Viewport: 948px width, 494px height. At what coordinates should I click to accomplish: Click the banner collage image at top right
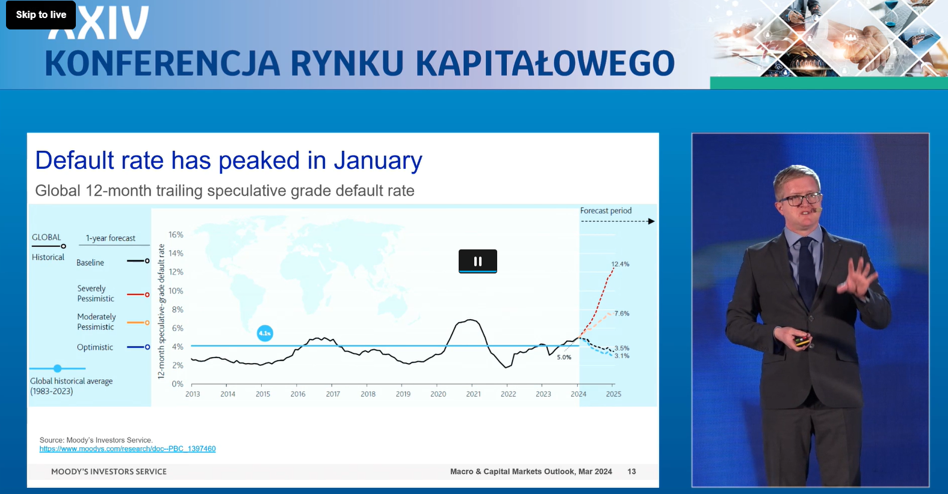click(828, 40)
